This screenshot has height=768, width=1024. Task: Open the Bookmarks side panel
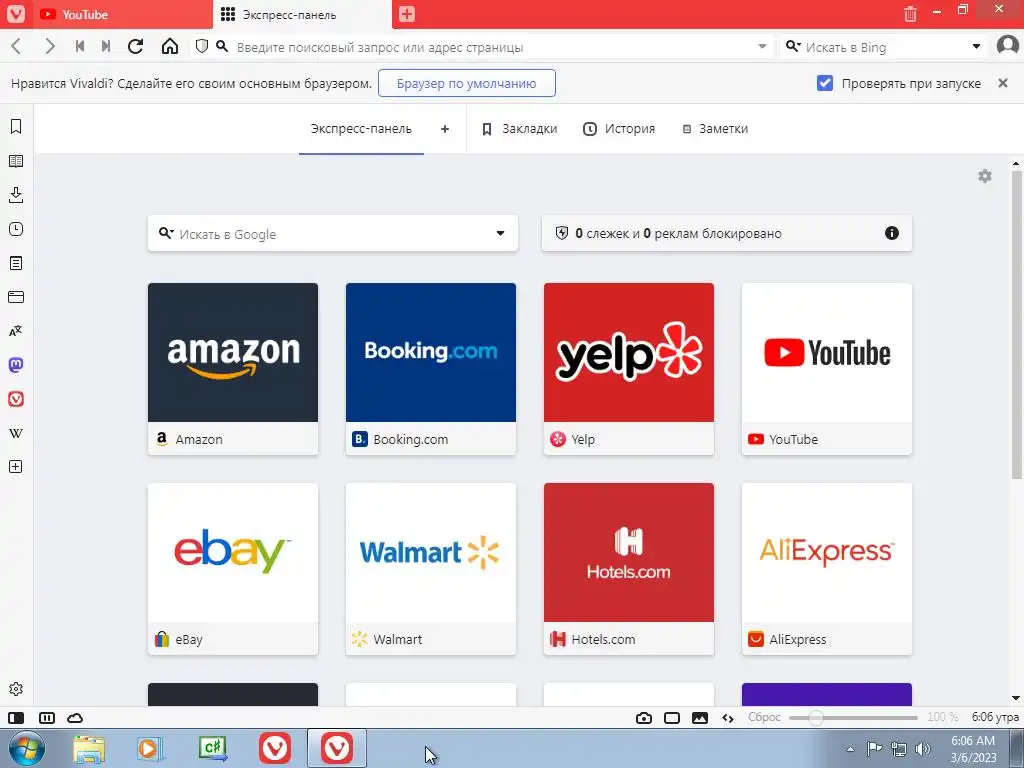[16, 127]
